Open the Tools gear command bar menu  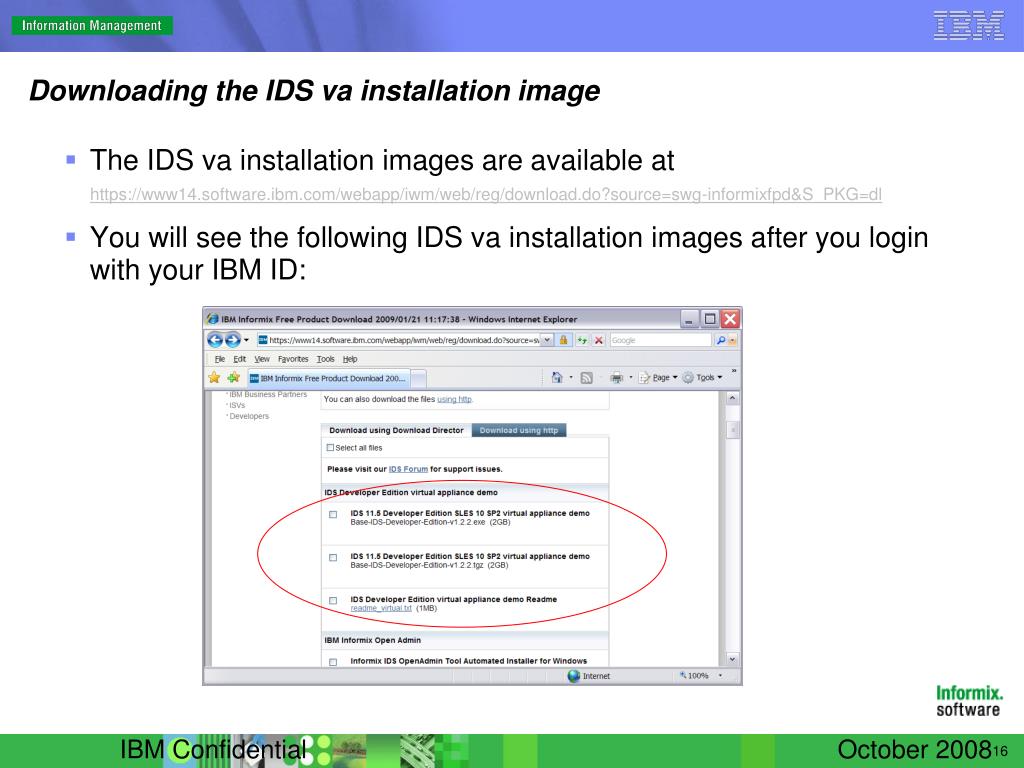pyautogui.click(x=702, y=377)
